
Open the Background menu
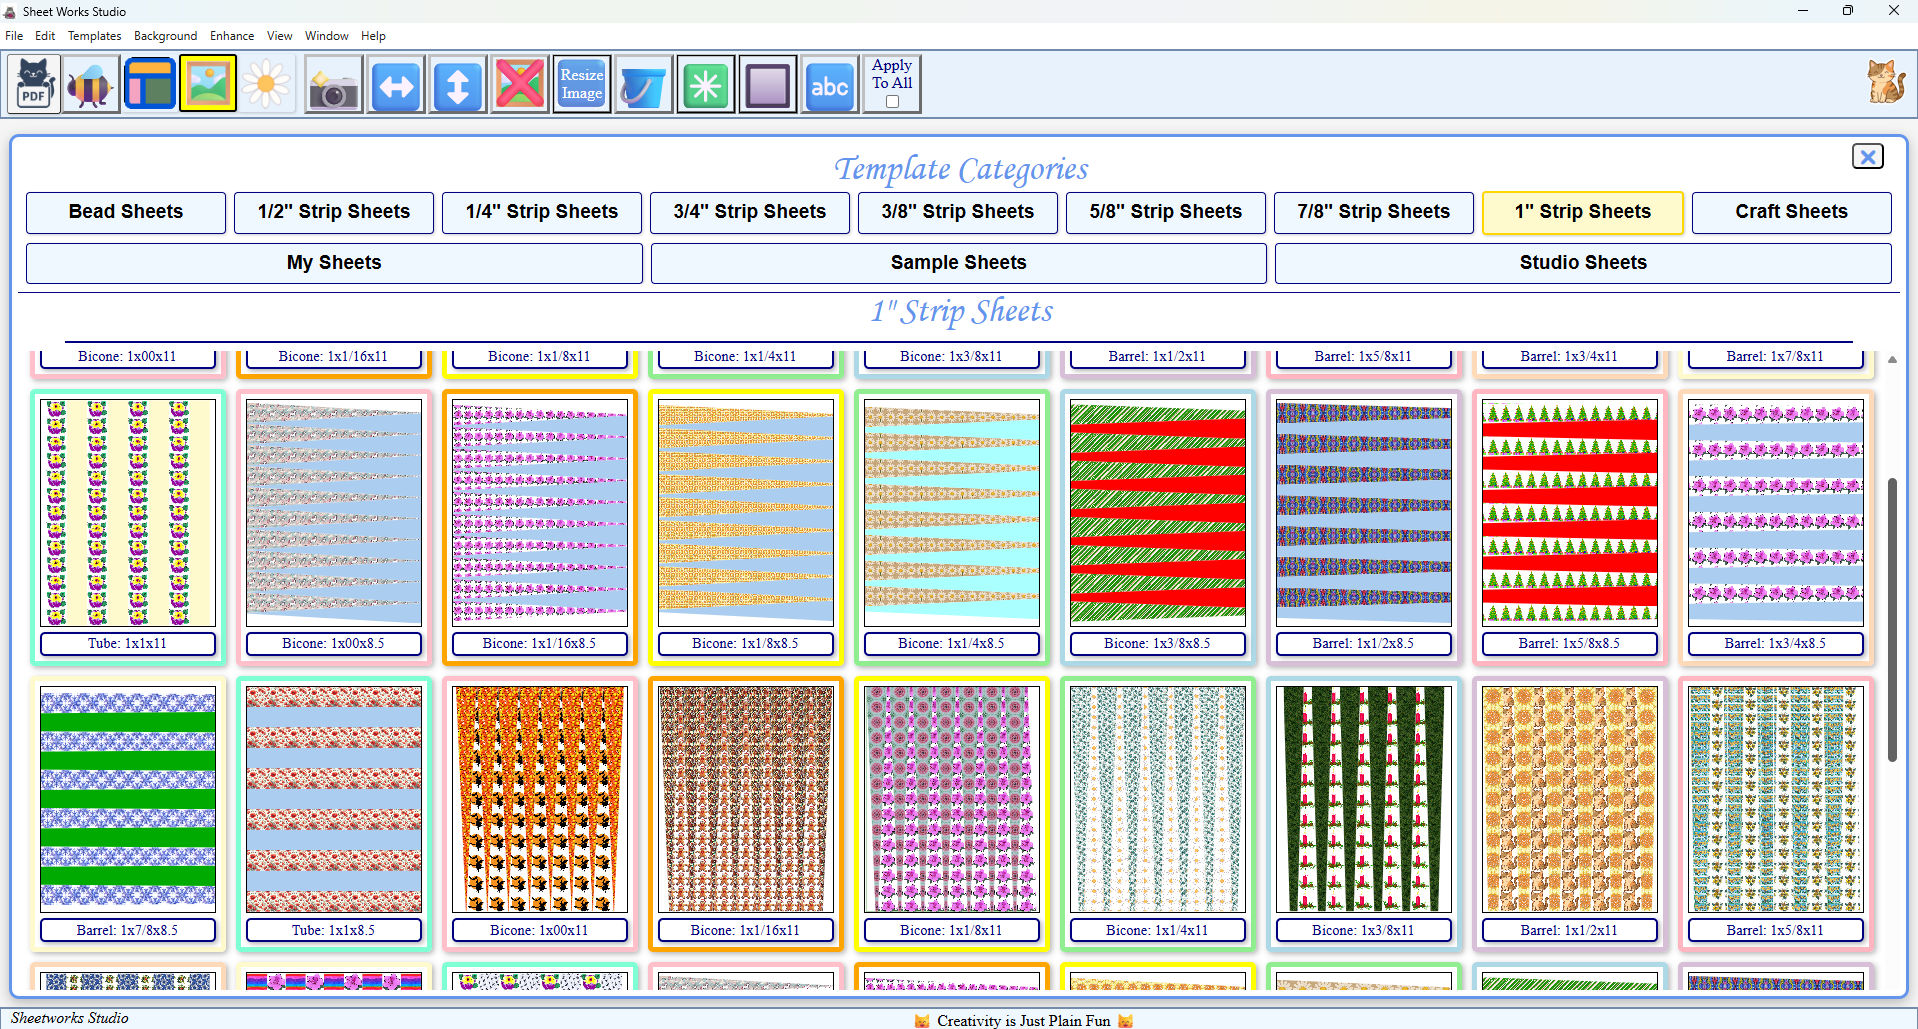165,35
